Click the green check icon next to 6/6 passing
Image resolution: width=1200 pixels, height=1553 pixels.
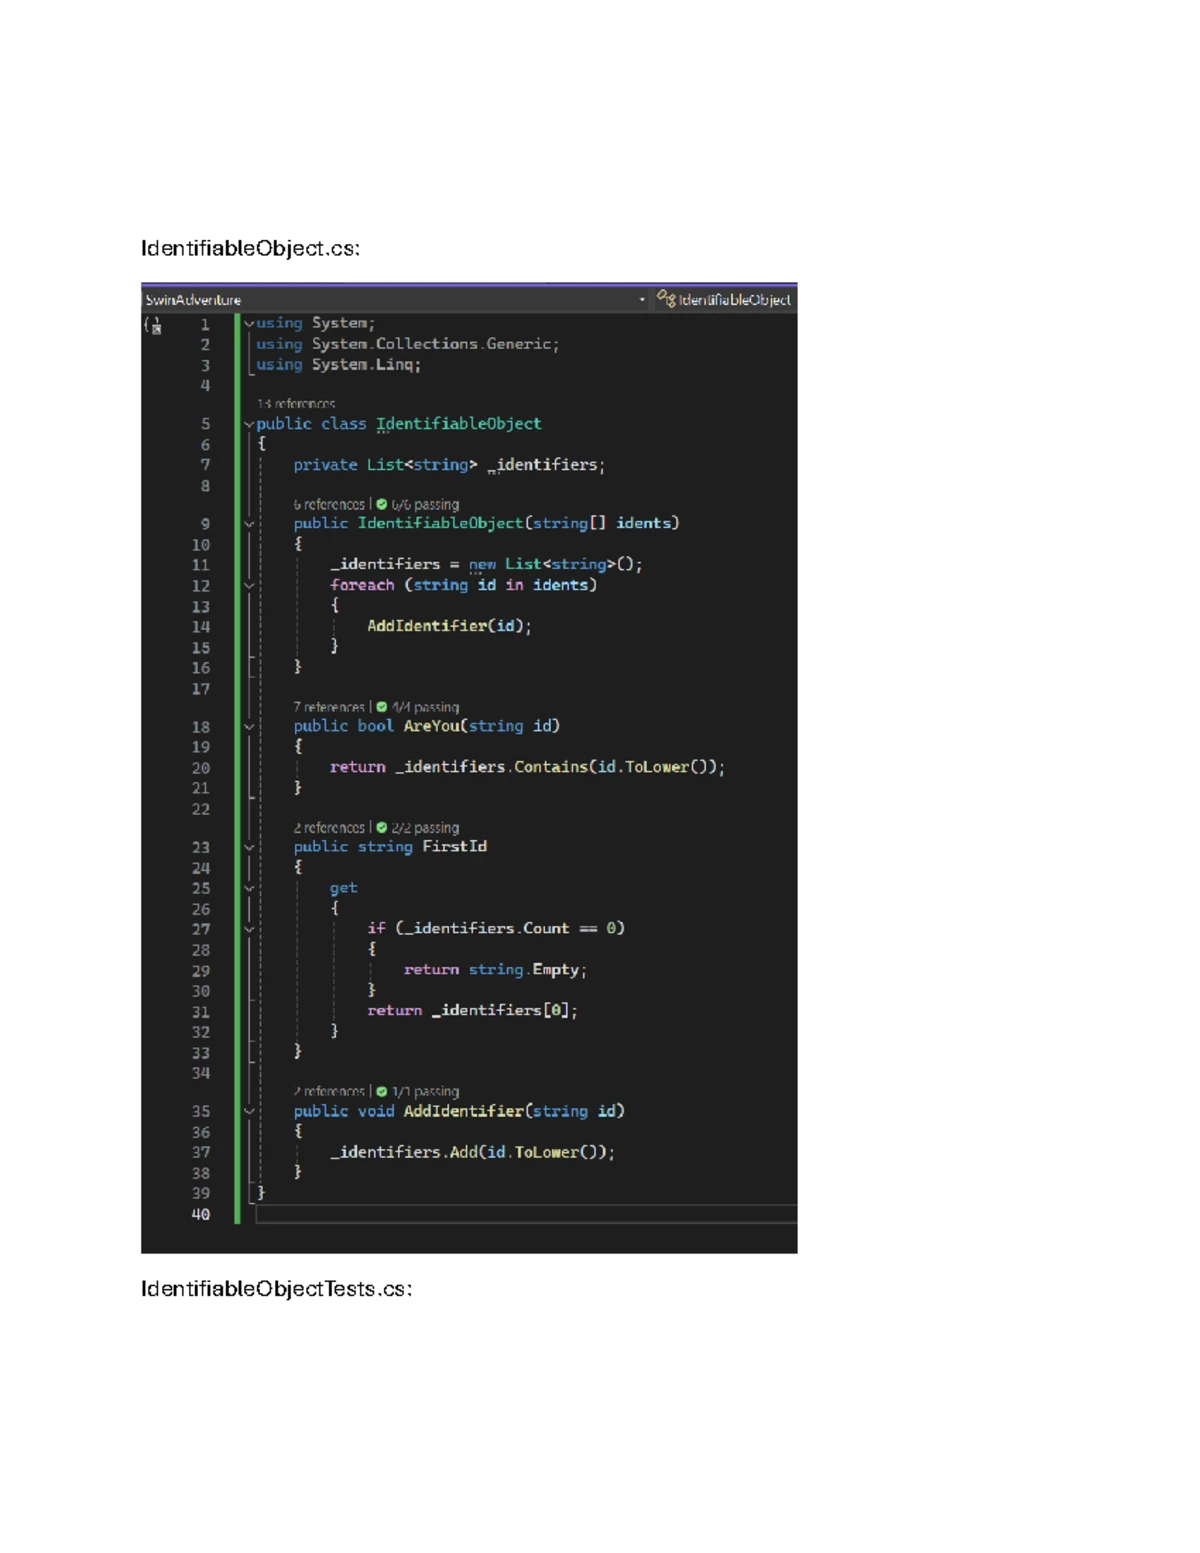381,505
